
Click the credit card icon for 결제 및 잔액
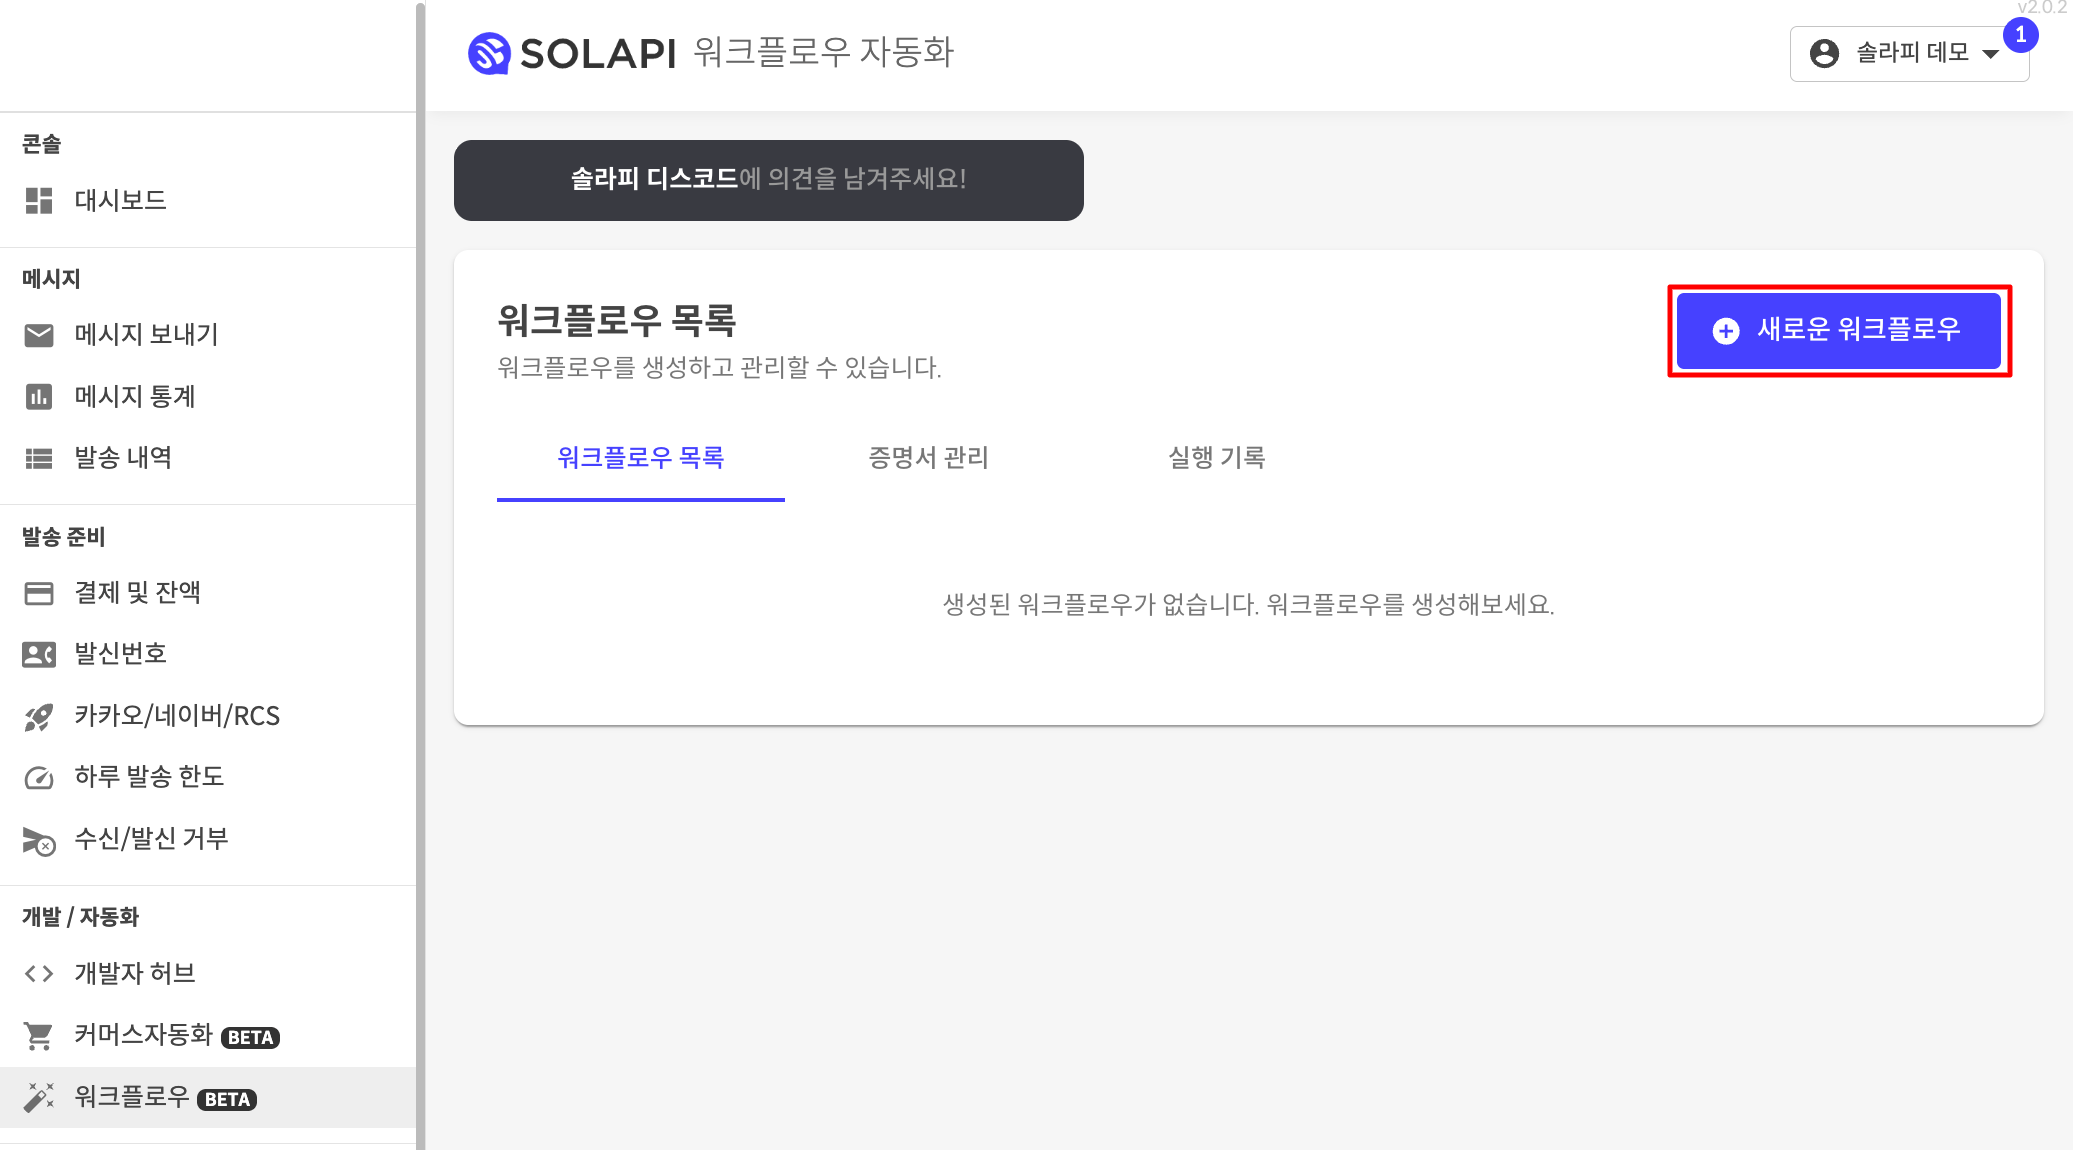[39, 593]
